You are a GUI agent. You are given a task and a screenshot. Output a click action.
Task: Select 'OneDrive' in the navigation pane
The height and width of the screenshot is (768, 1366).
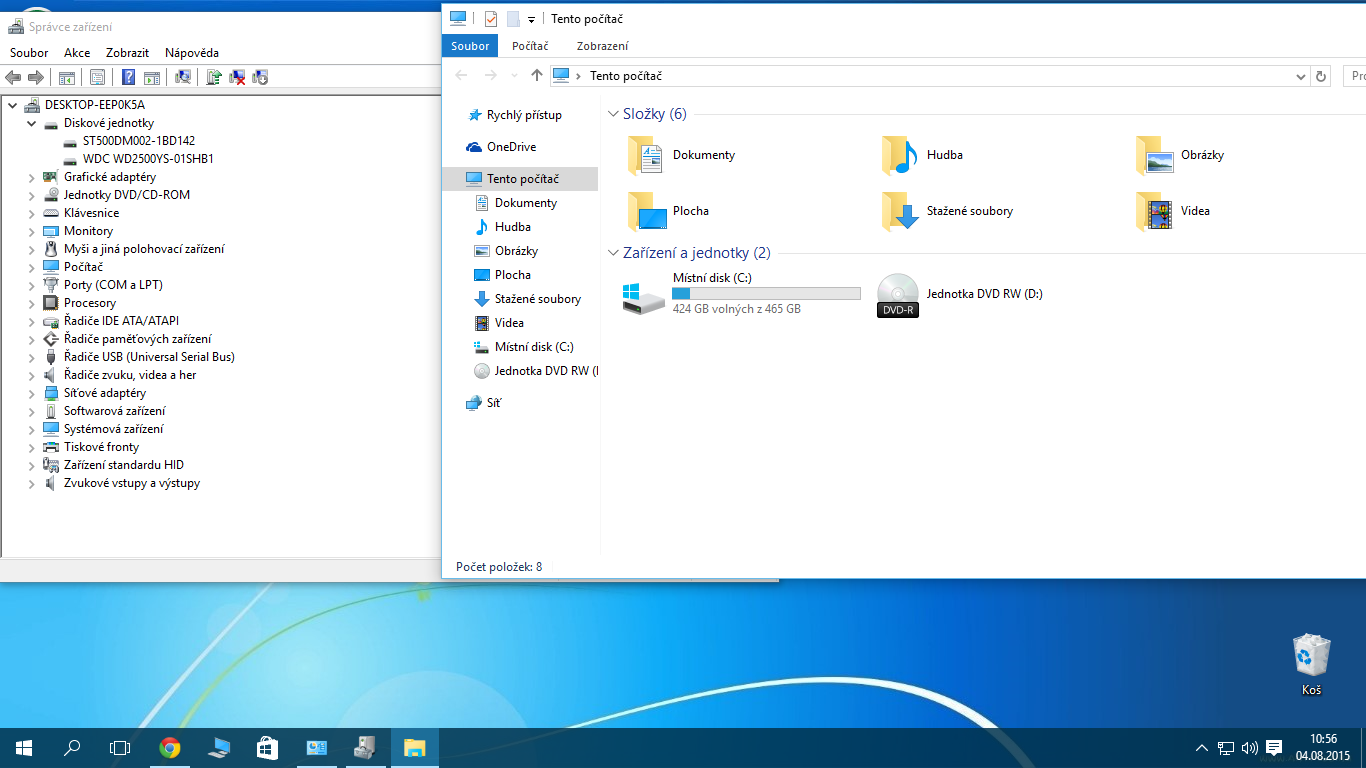point(511,147)
